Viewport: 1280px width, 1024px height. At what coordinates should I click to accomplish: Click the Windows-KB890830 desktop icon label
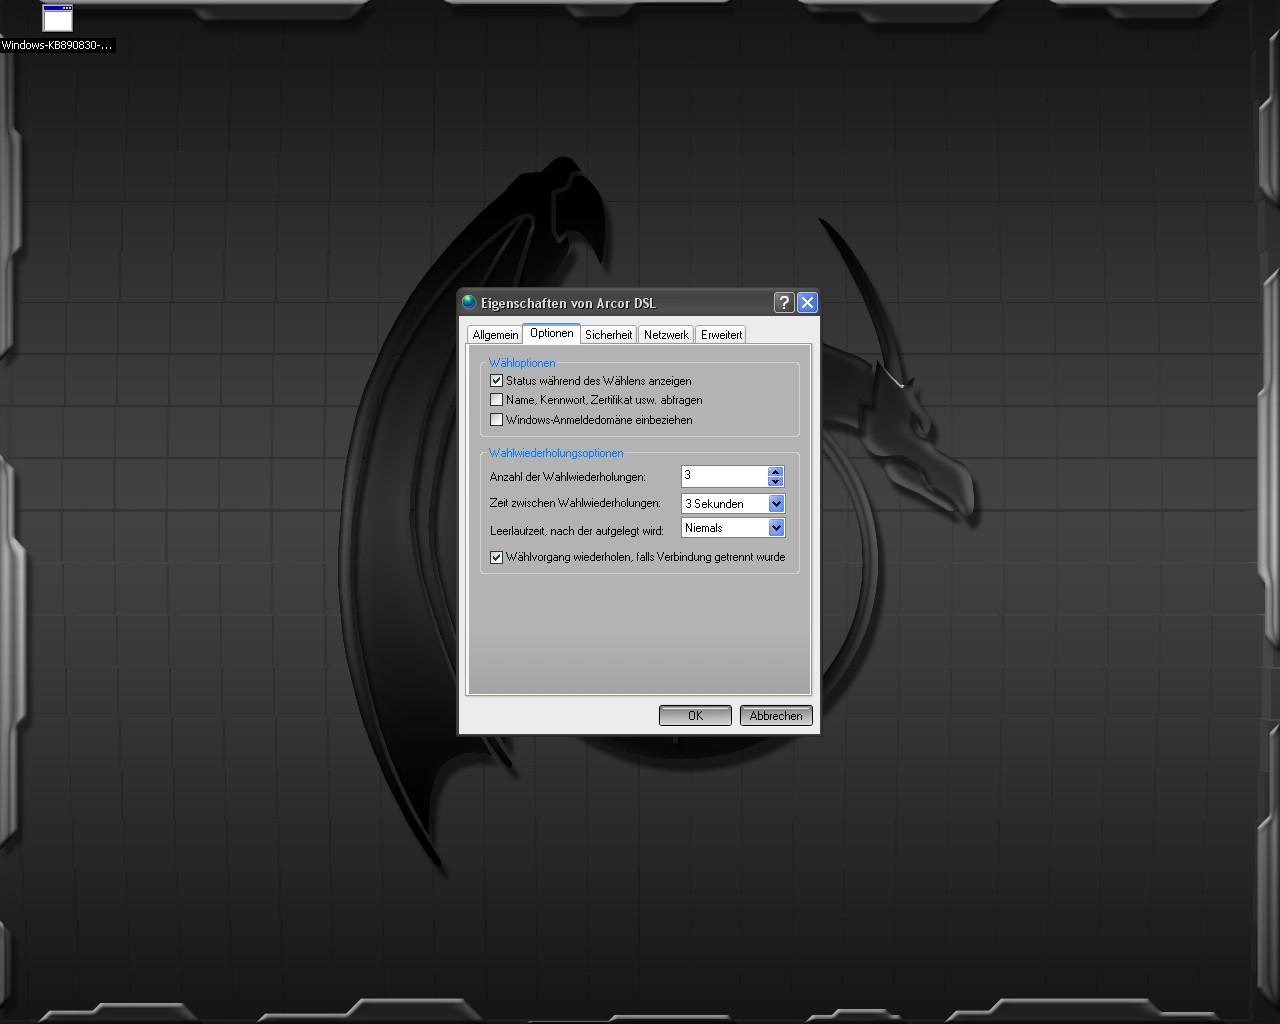coord(57,46)
